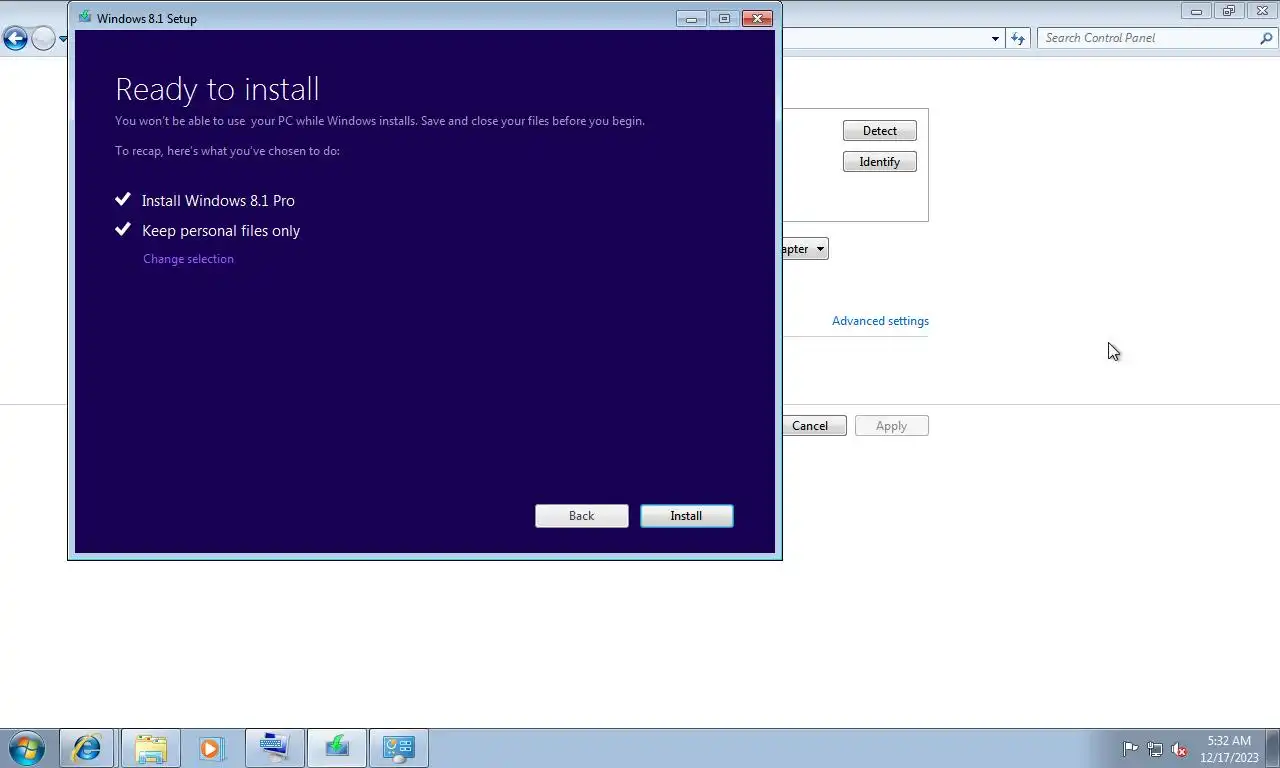
Task: Launch Internet Explorer from taskbar
Action: pyautogui.click(x=87, y=748)
